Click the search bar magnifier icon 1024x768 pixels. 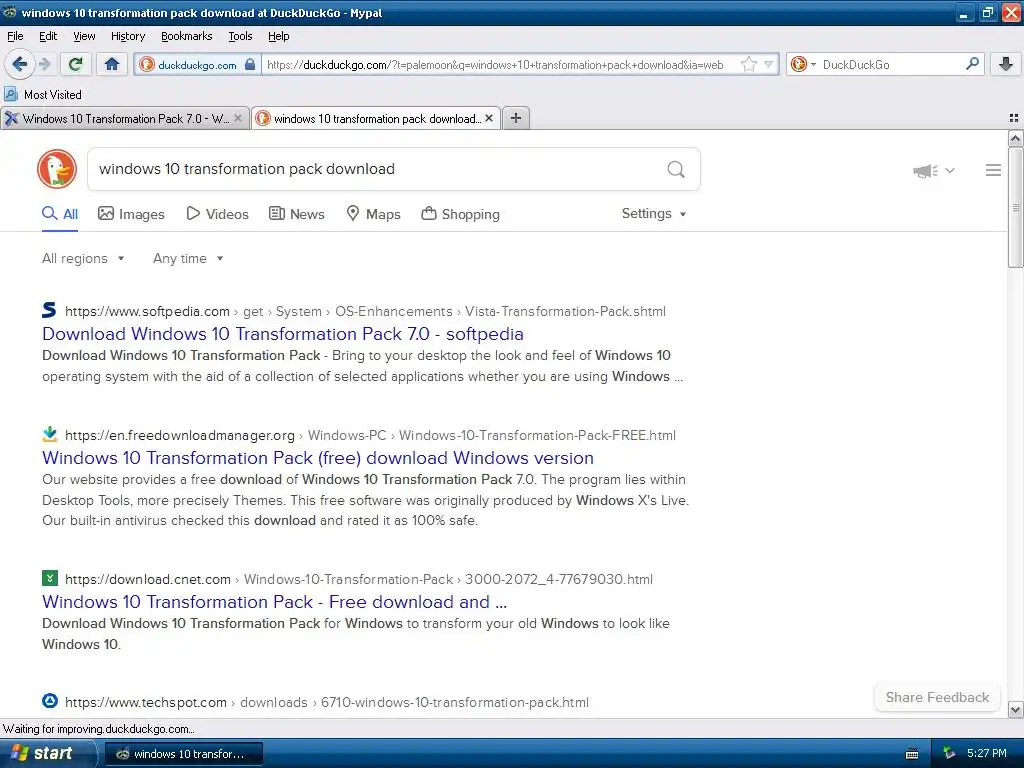[972, 64]
